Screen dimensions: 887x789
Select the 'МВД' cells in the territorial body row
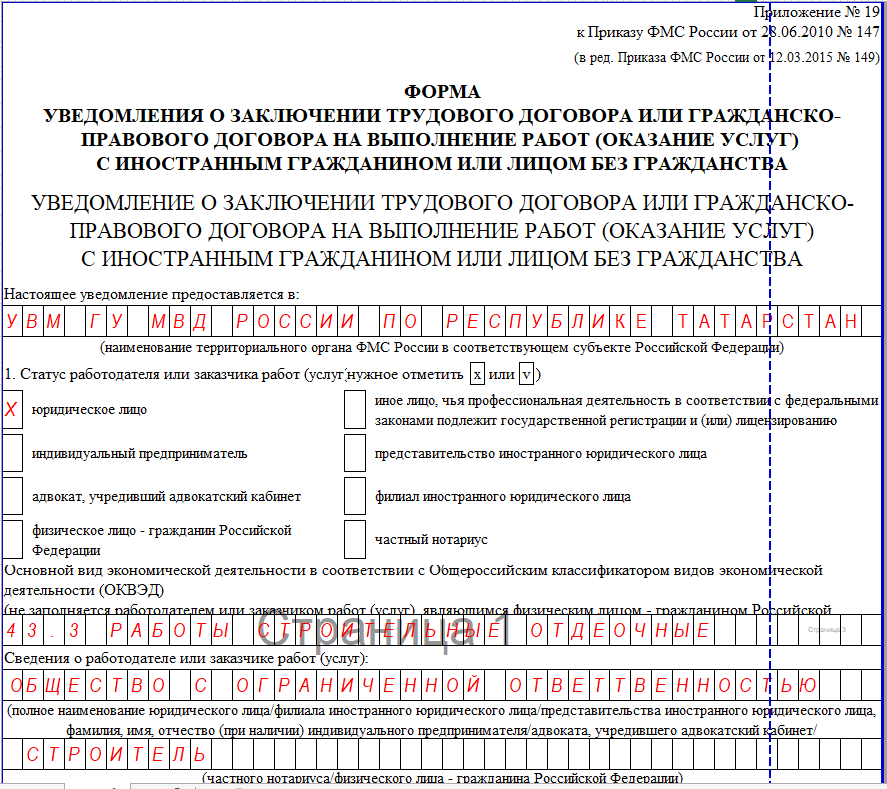tap(179, 321)
